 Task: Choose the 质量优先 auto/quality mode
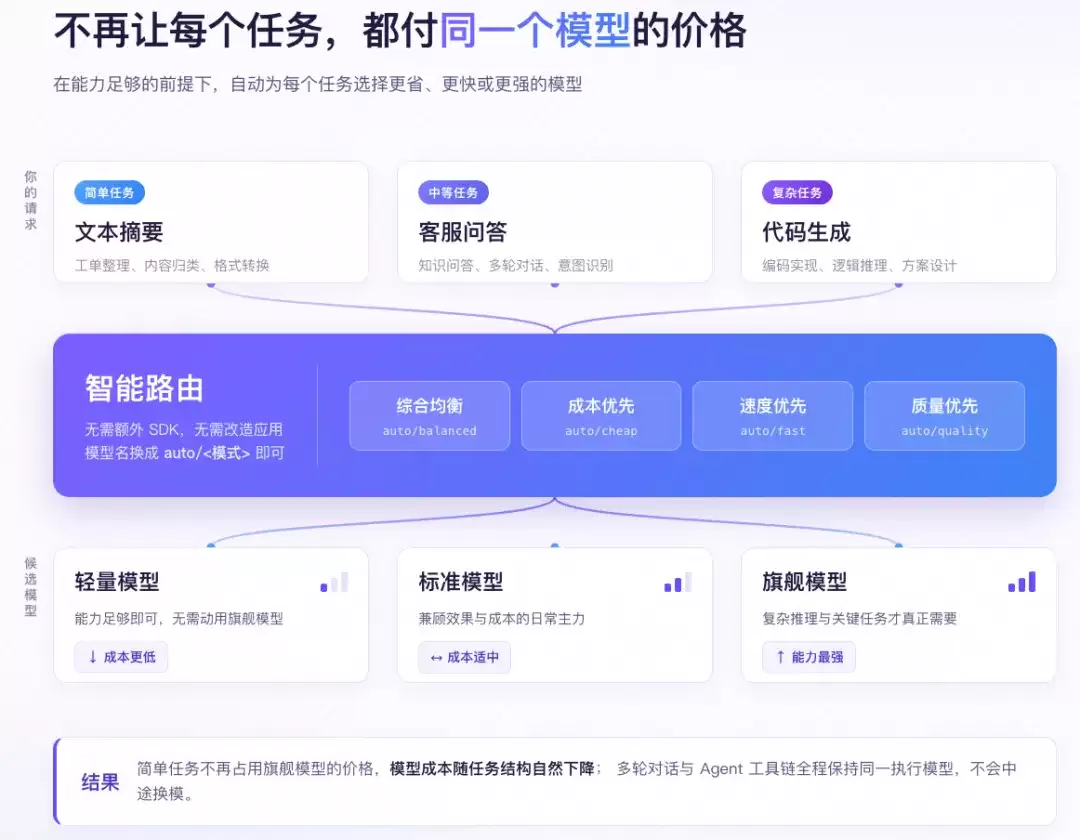coord(944,416)
